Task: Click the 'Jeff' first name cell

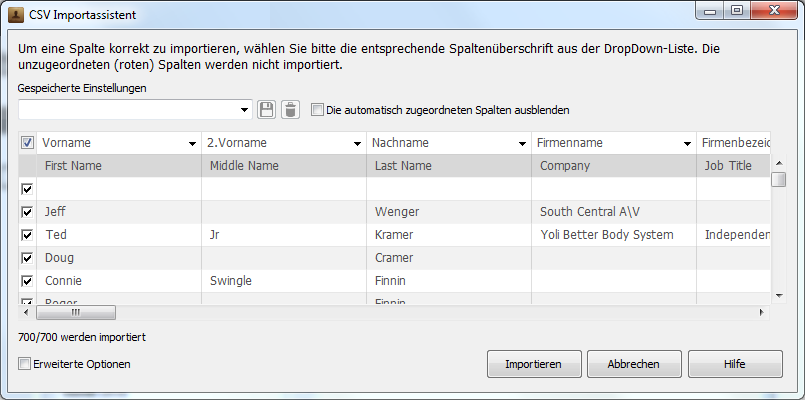Action: coord(119,212)
